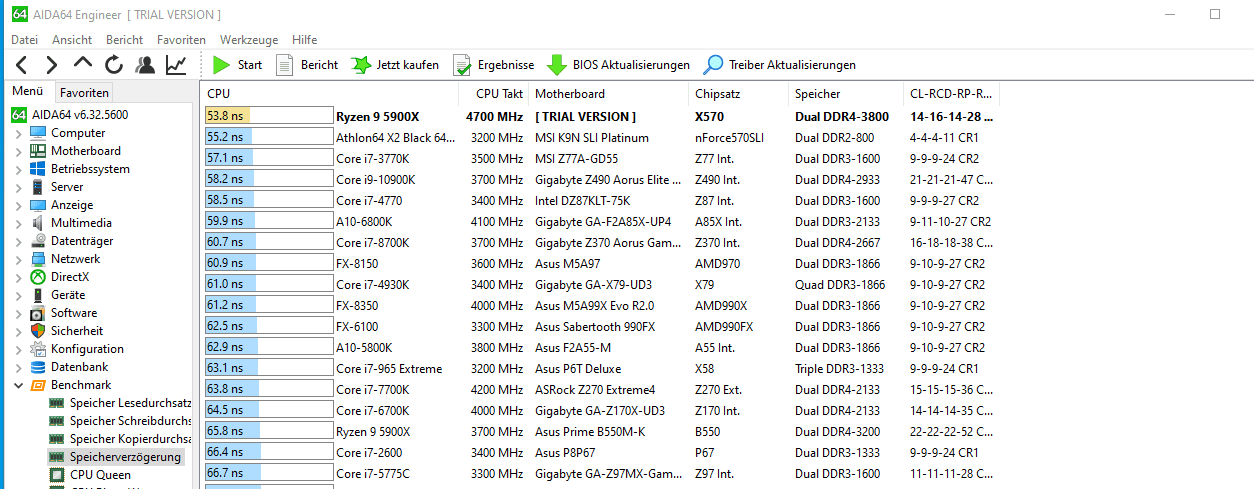The image size is (1254, 489).
Task: Open the Werkzeuge menu
Action: [249, 40]
